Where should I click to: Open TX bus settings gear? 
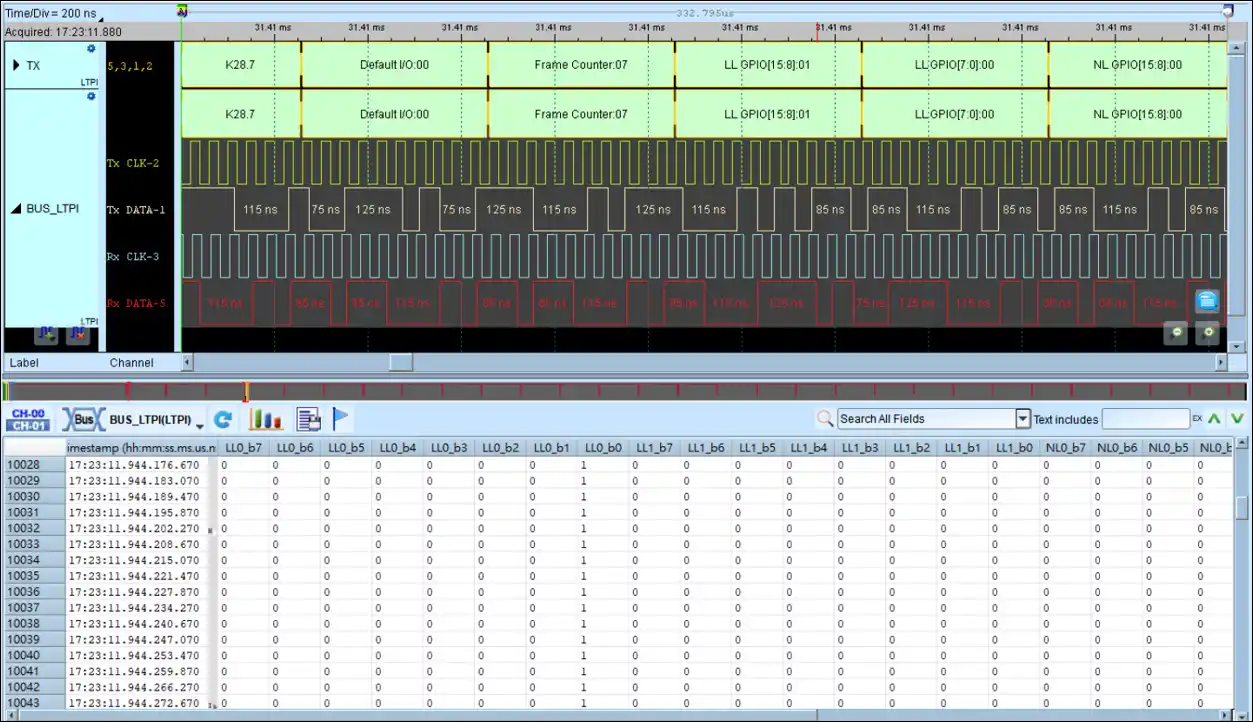pos(91,49)
